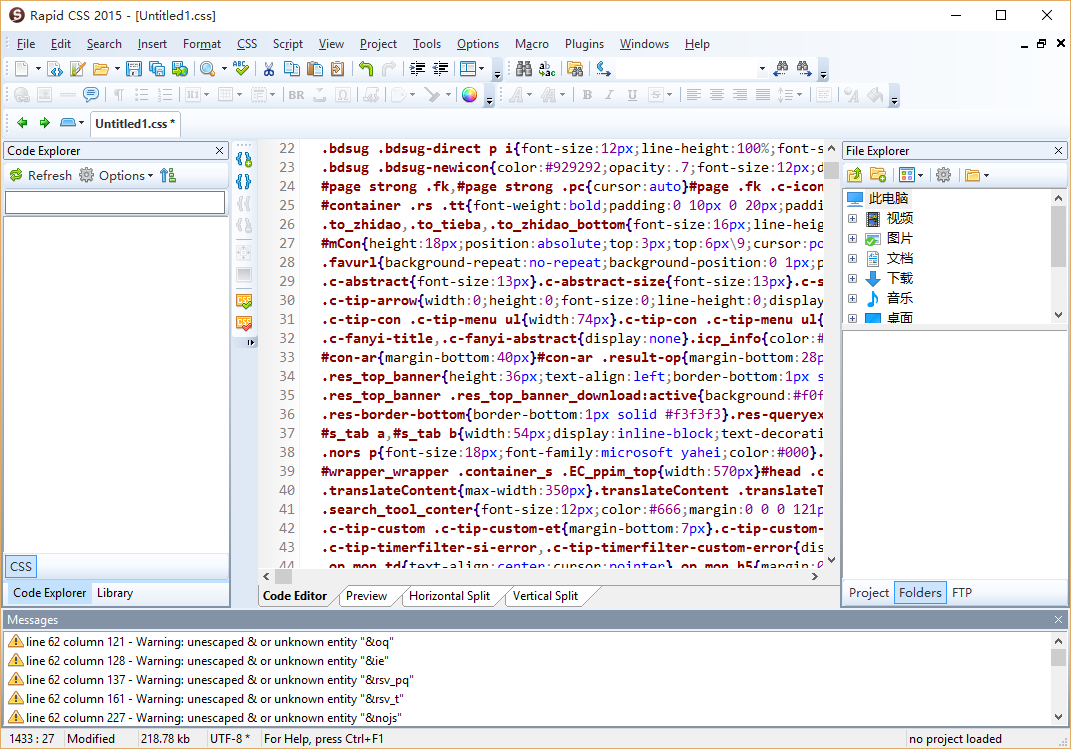
Task: Click the Replace ab-ac icon
Action: 547,68
